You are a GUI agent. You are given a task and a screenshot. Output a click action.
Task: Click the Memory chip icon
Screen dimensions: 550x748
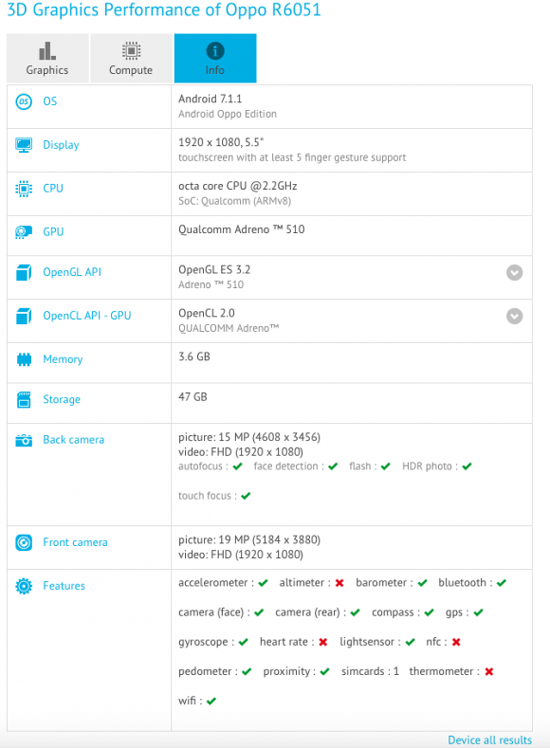[x=24, y=359]
